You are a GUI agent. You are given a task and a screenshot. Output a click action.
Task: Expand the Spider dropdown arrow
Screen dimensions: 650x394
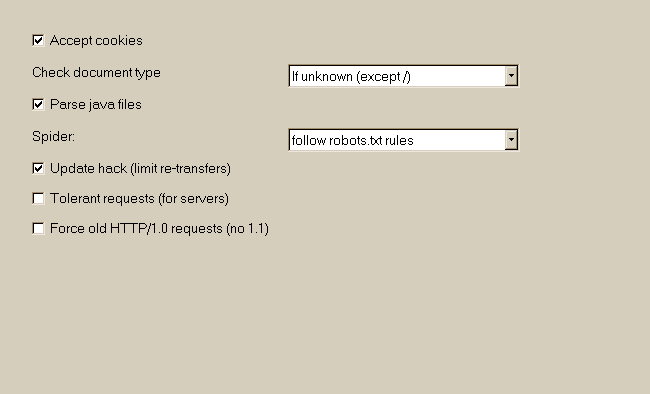click(511, 140)
